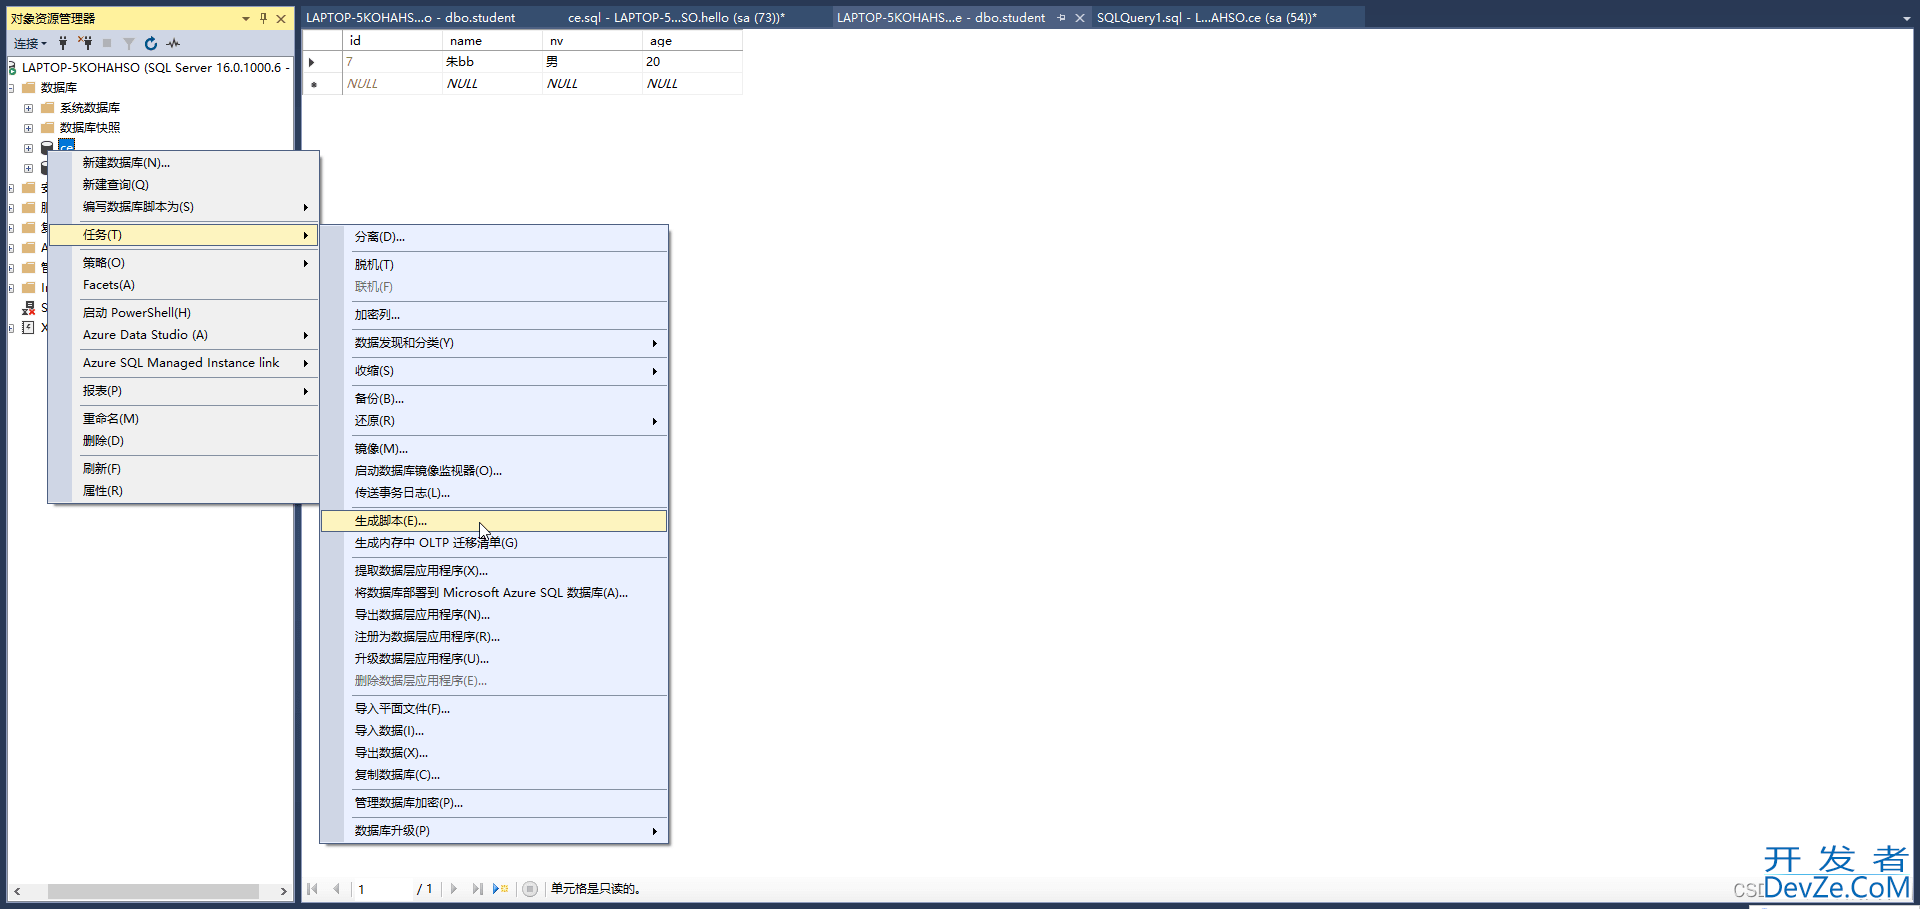This screenshot has height=909, width=1920.
Task: Click 管理数据库加密(P)... entry
Action: pyautogui.click(x=494, y=803)
